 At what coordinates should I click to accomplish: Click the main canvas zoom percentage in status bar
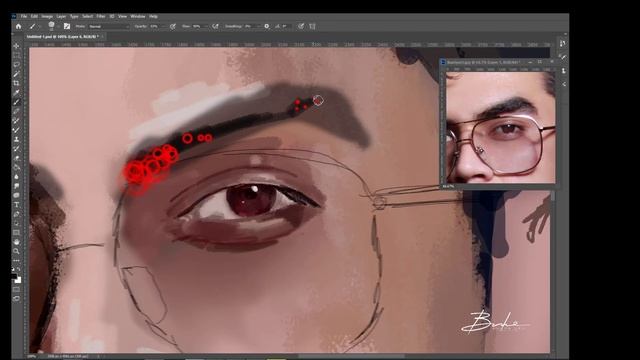31,356
